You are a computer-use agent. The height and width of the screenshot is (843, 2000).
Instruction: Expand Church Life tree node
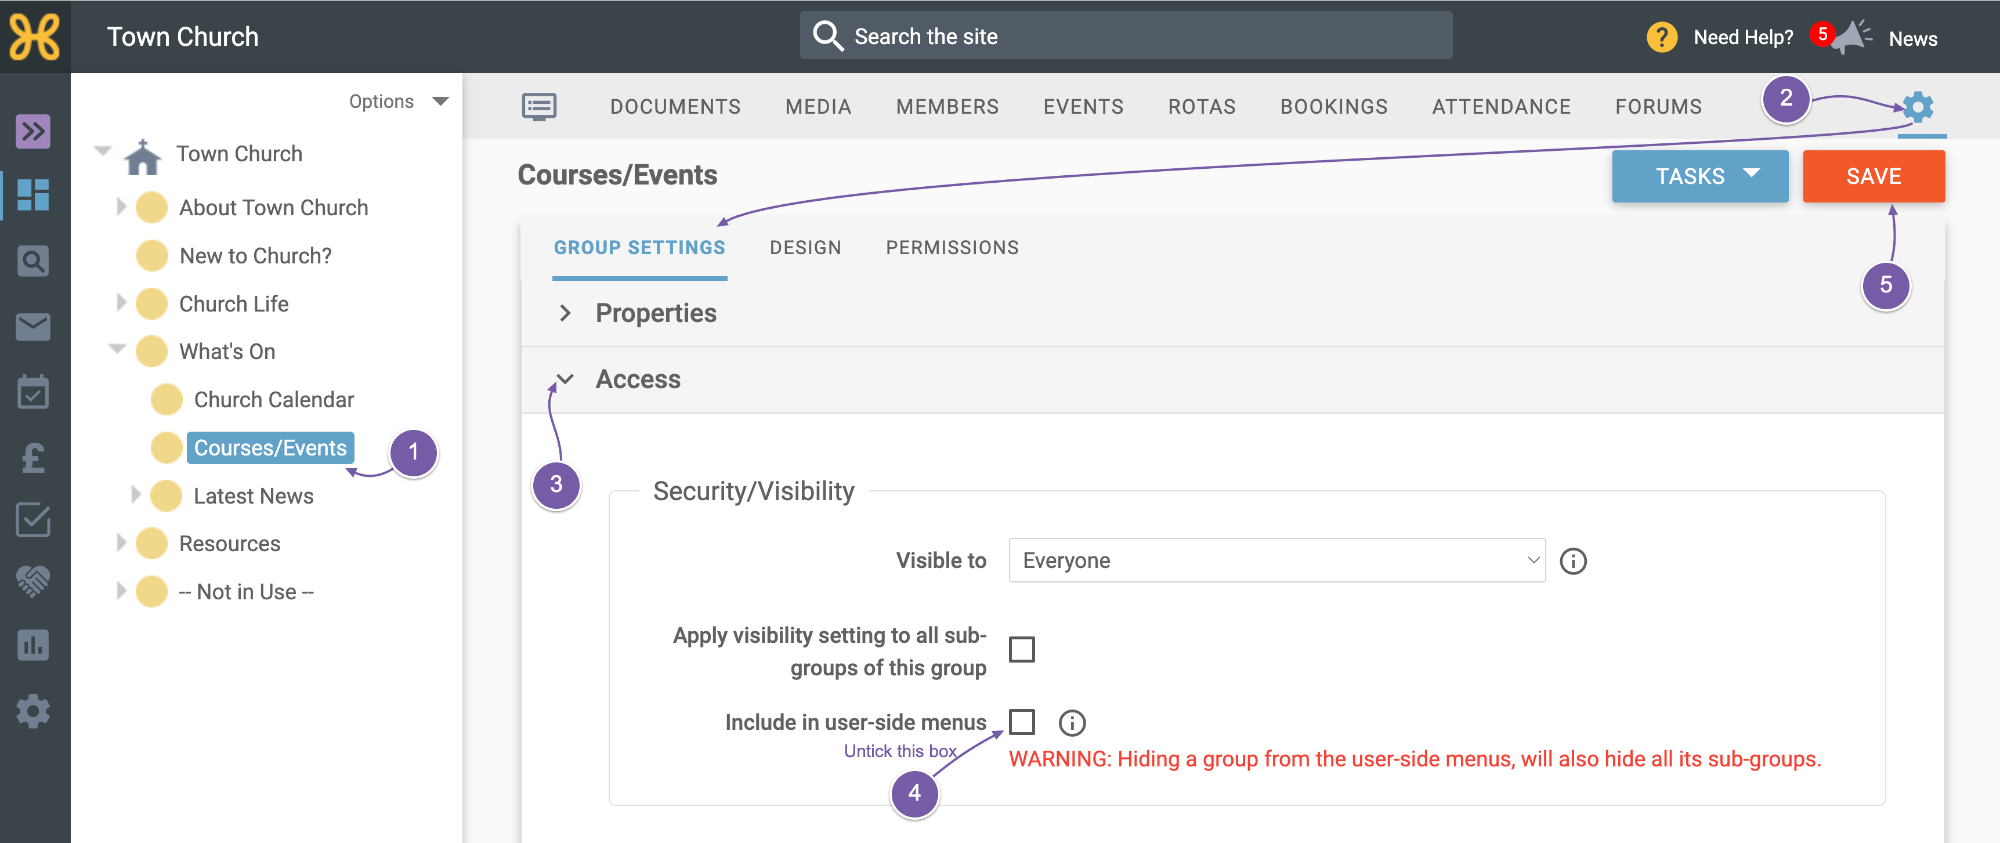pyautogui.click(x=122, y=303)
